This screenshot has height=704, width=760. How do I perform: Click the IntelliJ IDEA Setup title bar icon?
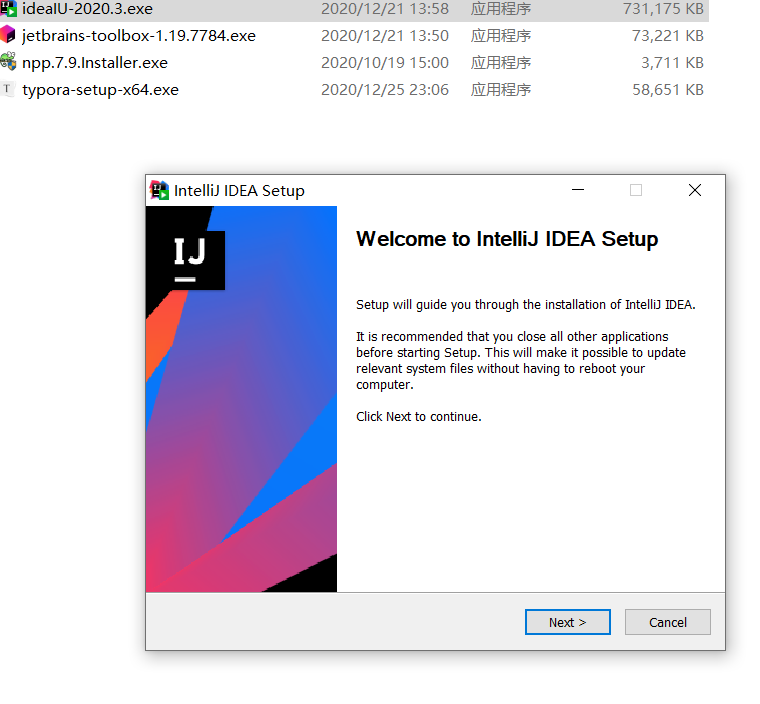pyautogui.click(x=159, y=190)
